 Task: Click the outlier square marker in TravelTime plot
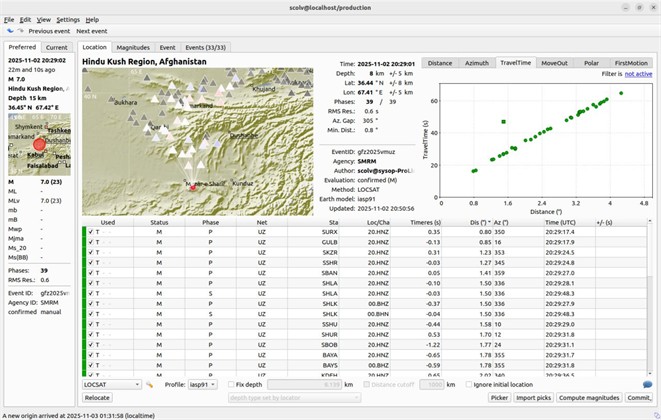[x=503, y=122]
